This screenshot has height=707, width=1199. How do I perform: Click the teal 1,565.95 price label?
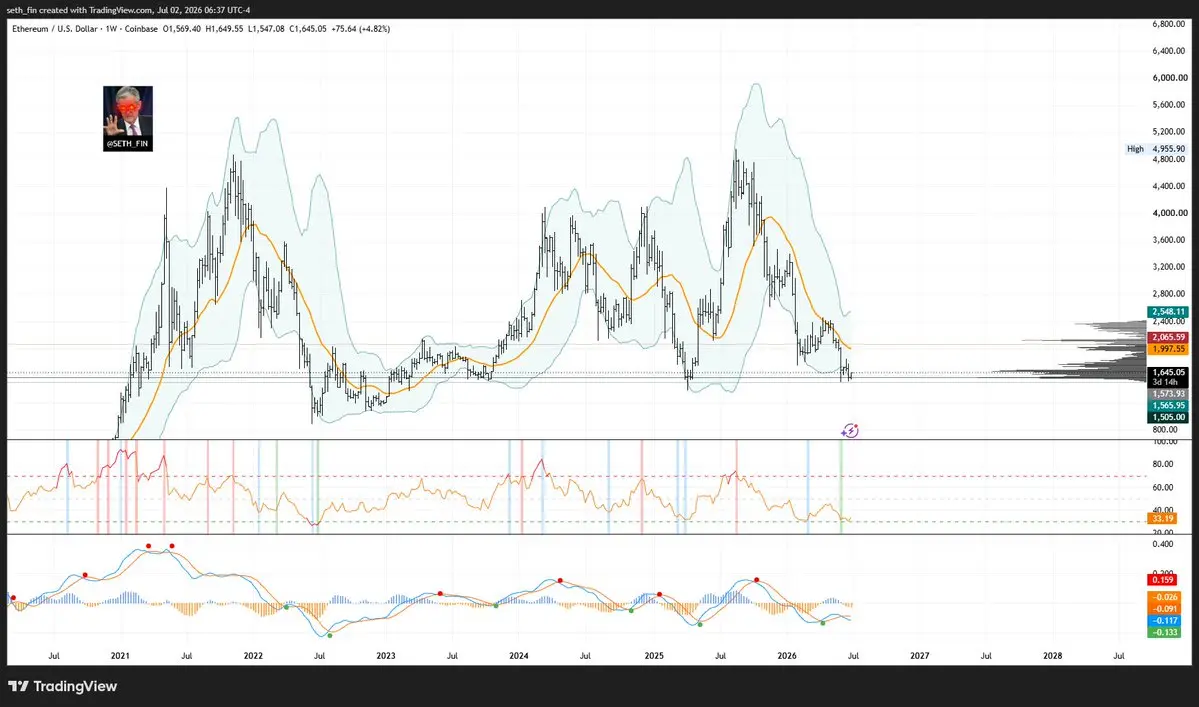(1167, 406)
